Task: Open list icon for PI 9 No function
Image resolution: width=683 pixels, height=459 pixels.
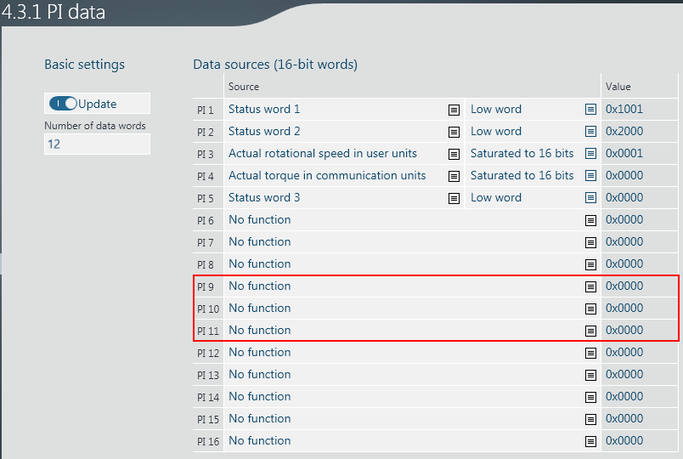Action: click(x=590, y=286)
